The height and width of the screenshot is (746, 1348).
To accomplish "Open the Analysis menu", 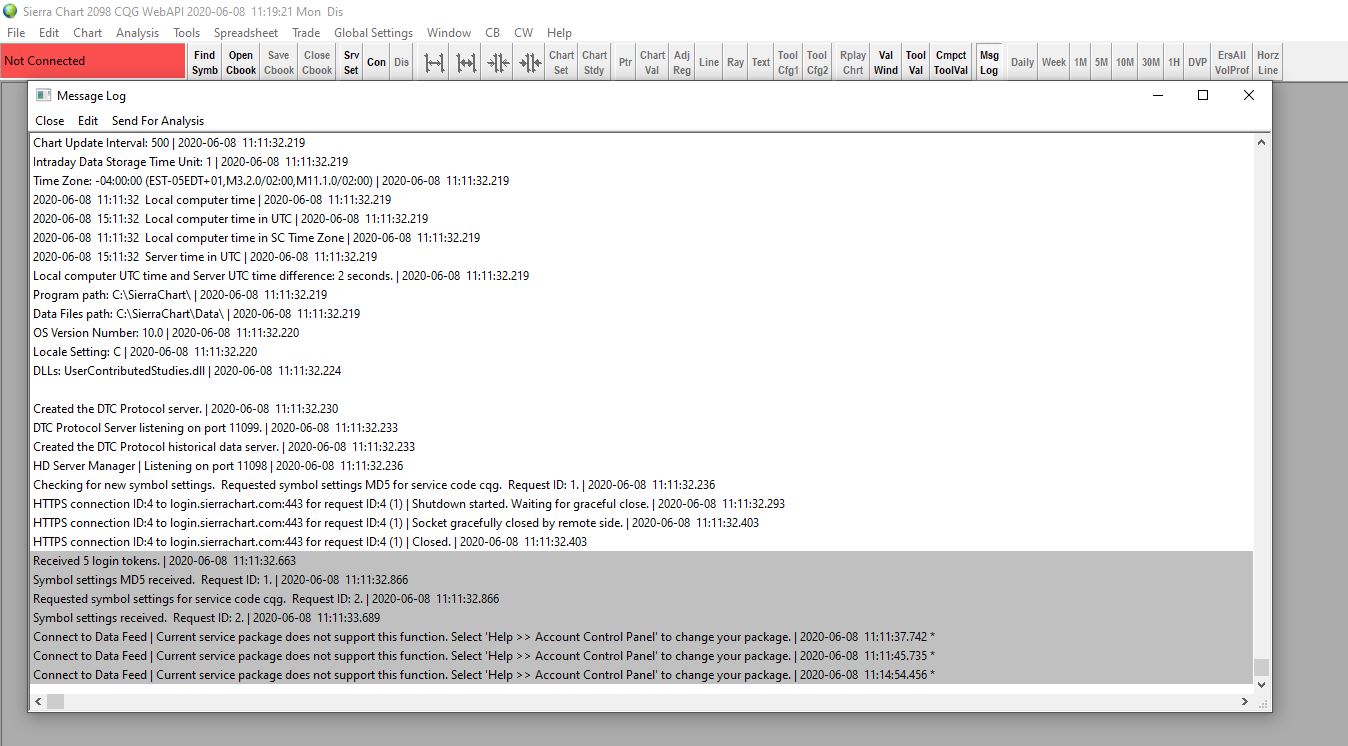I will pyautogui.click(x=137, y=33).
